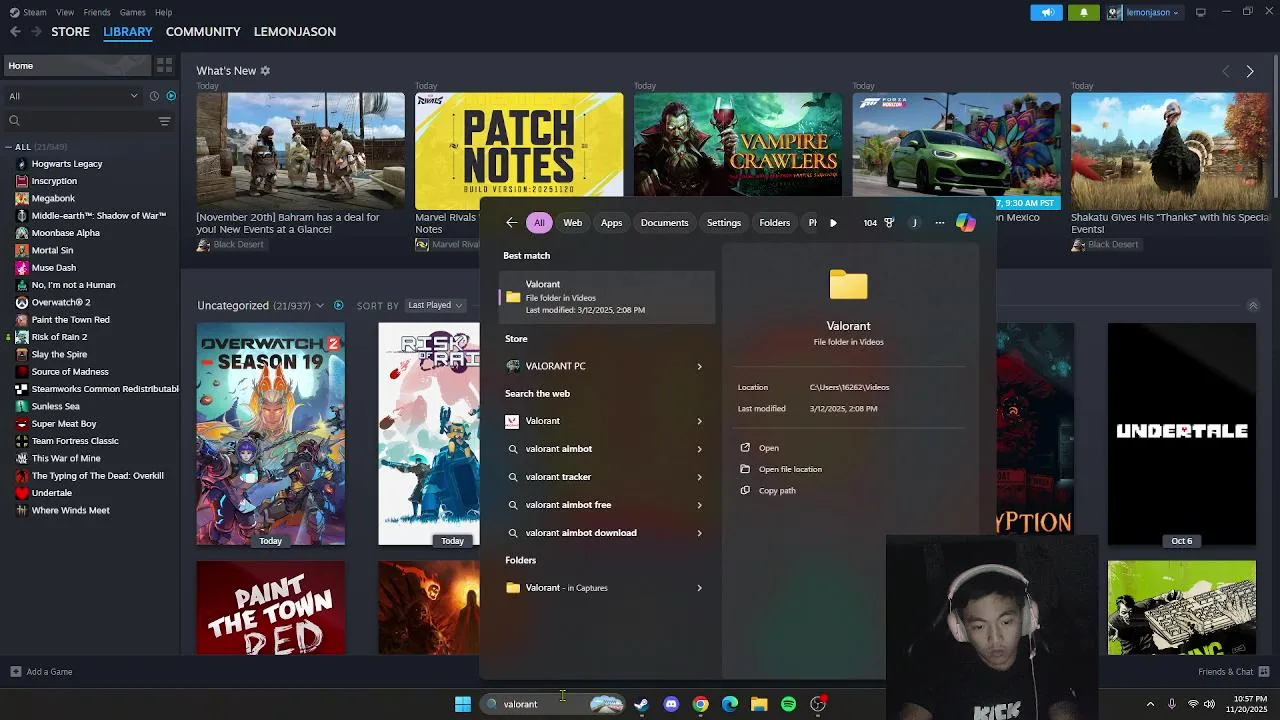Open Spotify from the taskbar
Viewport: 1280px width, 720px height.
click(x=789, y=704)
